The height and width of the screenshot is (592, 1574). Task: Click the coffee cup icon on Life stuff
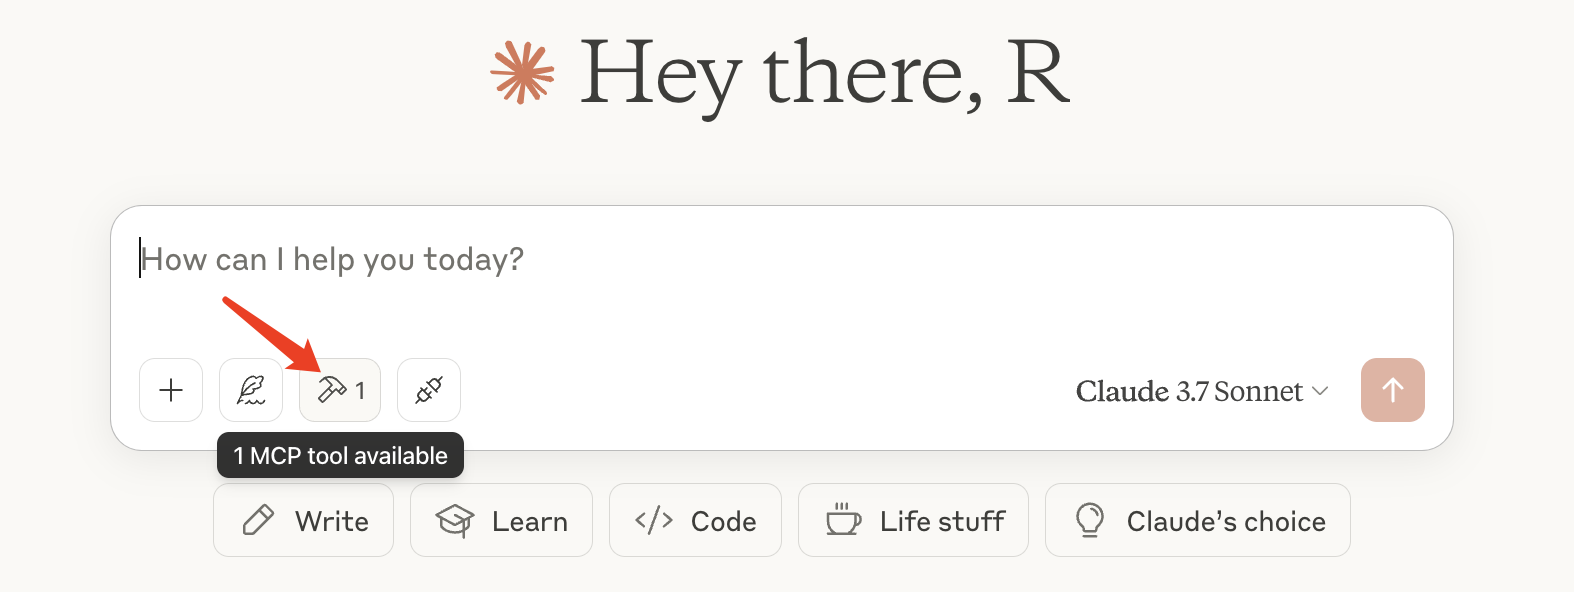[843, 520]
